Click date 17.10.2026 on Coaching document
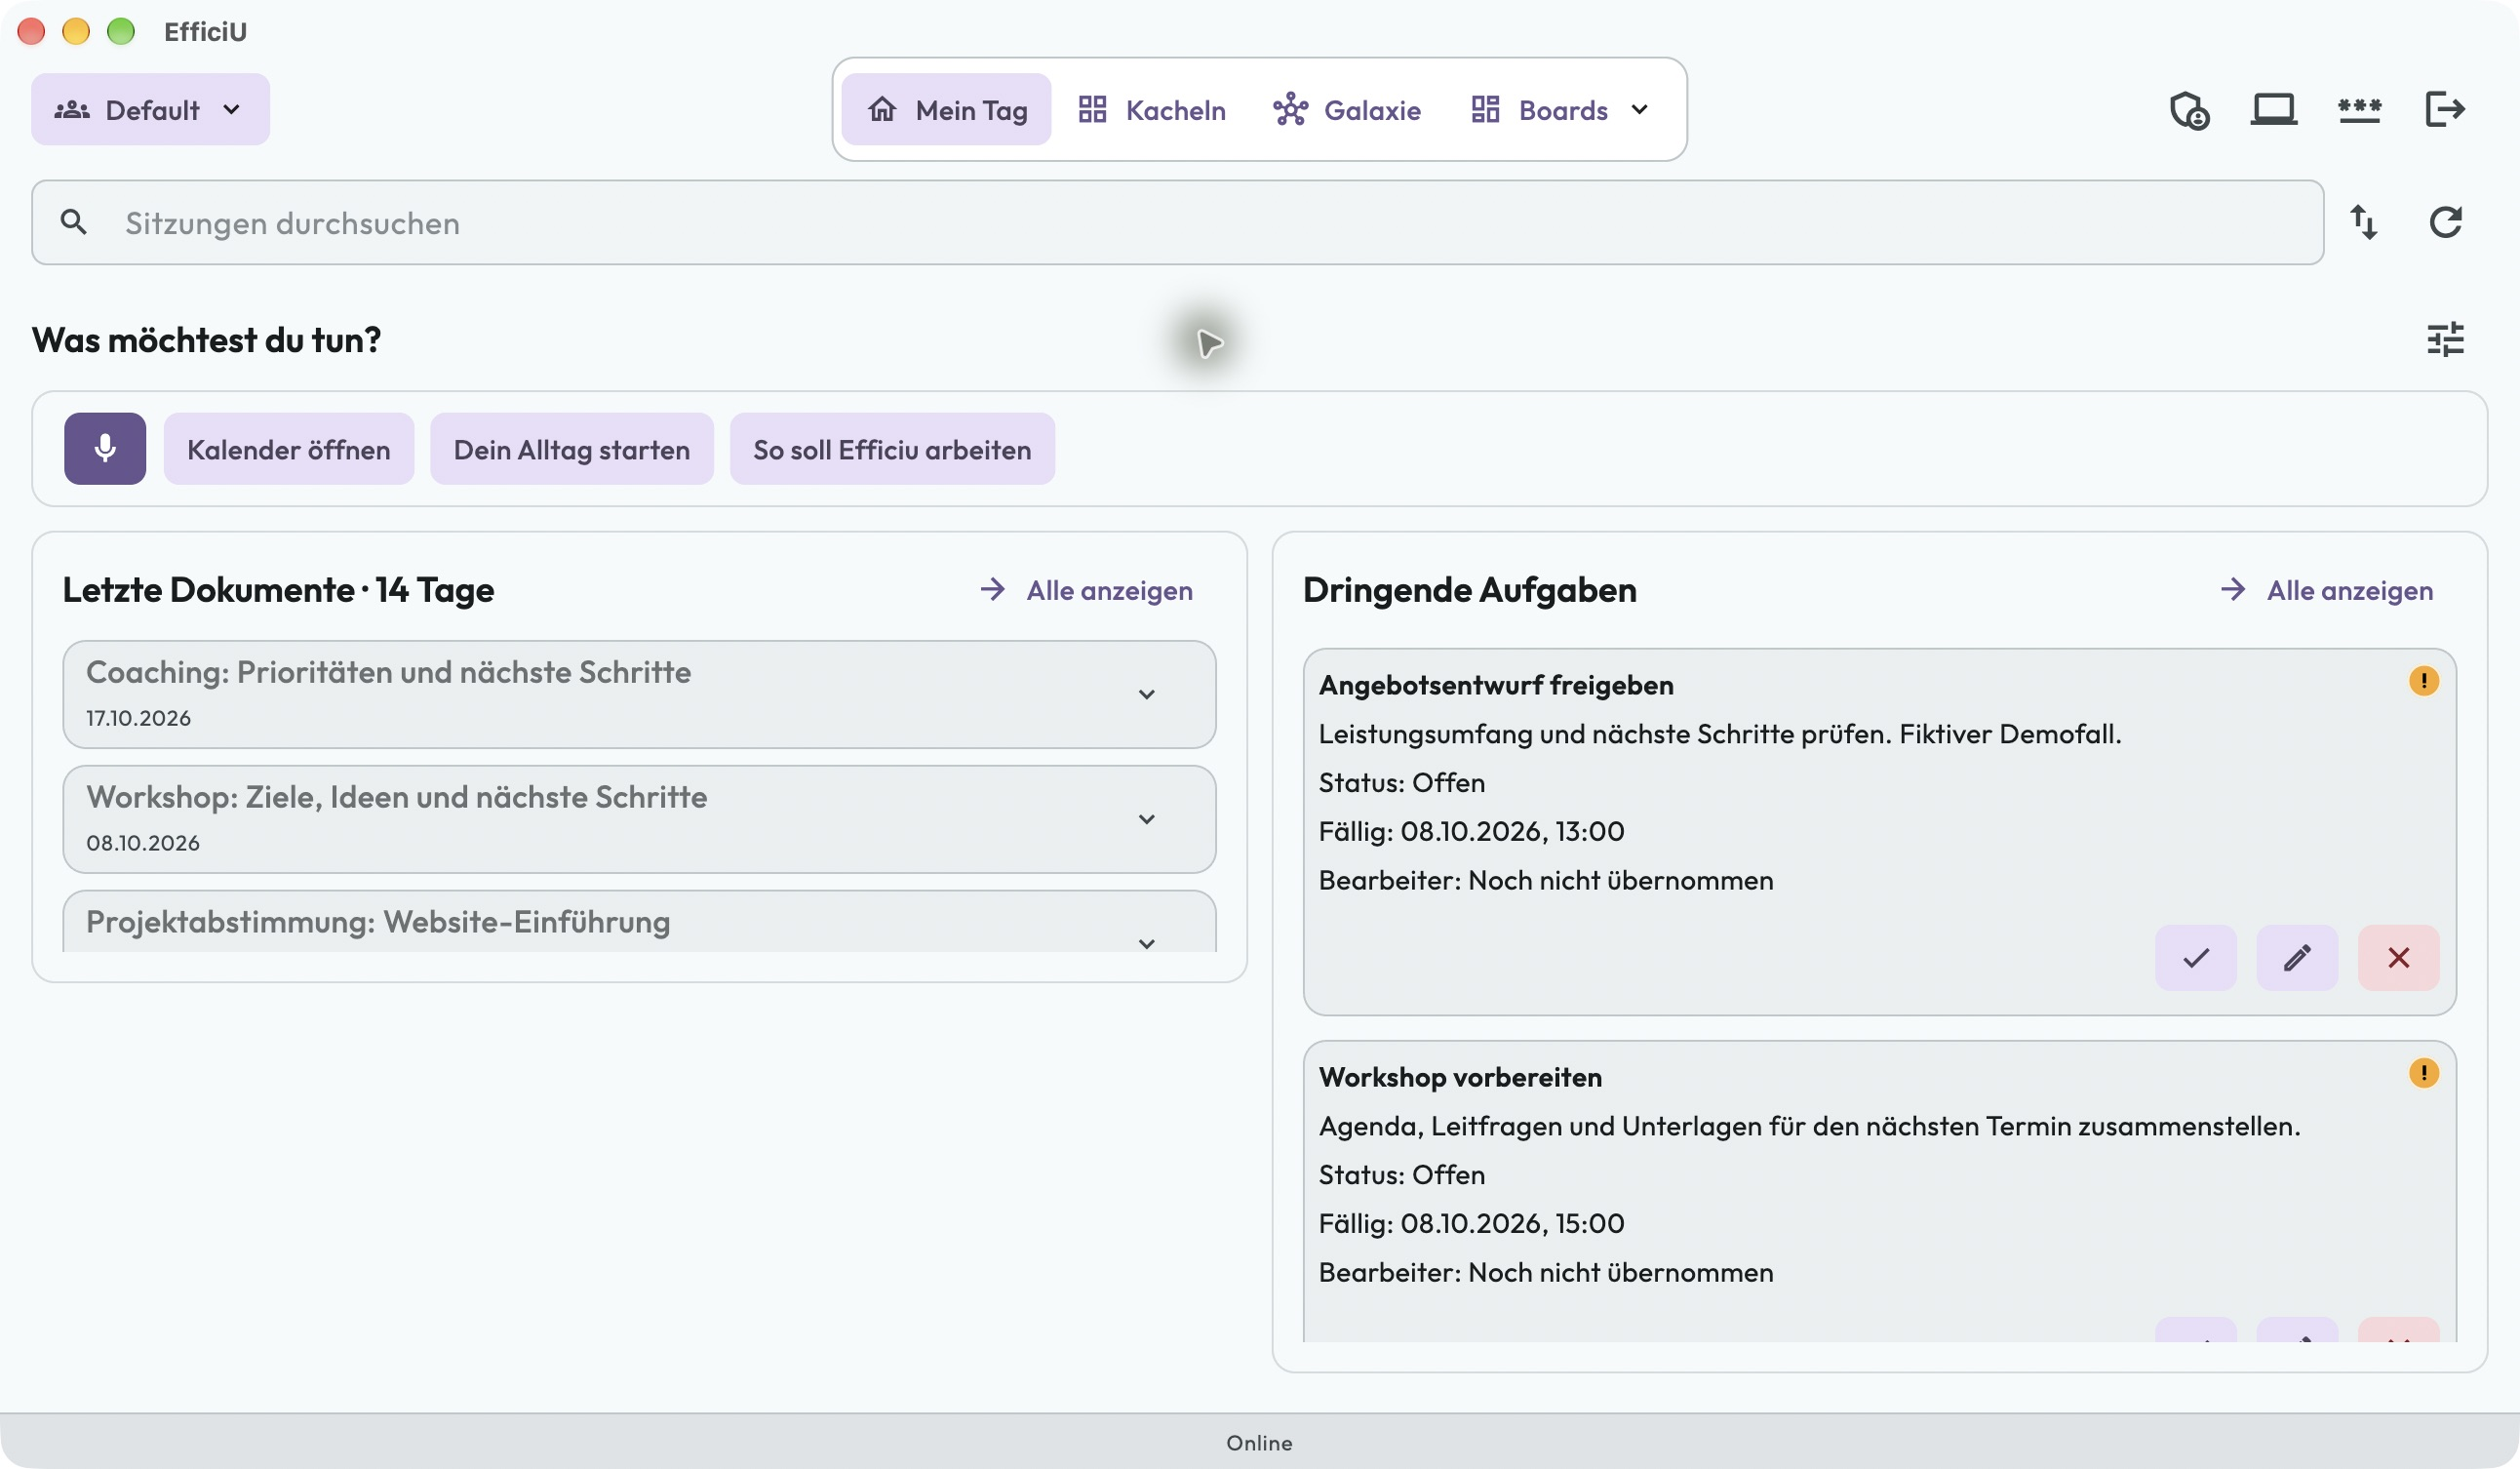 (x=138, y=718)
